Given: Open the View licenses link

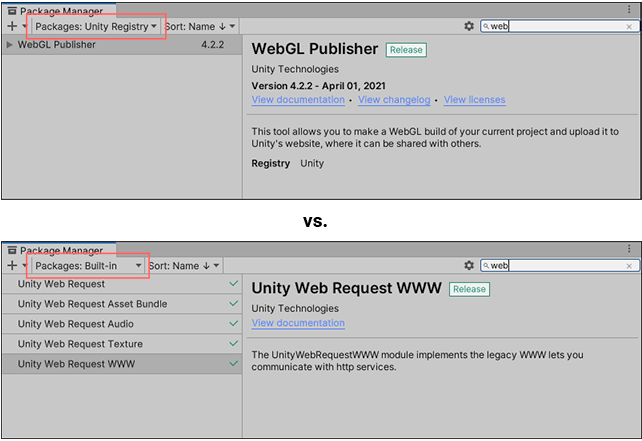Looking at the screenshot, I should click(475, 100).
